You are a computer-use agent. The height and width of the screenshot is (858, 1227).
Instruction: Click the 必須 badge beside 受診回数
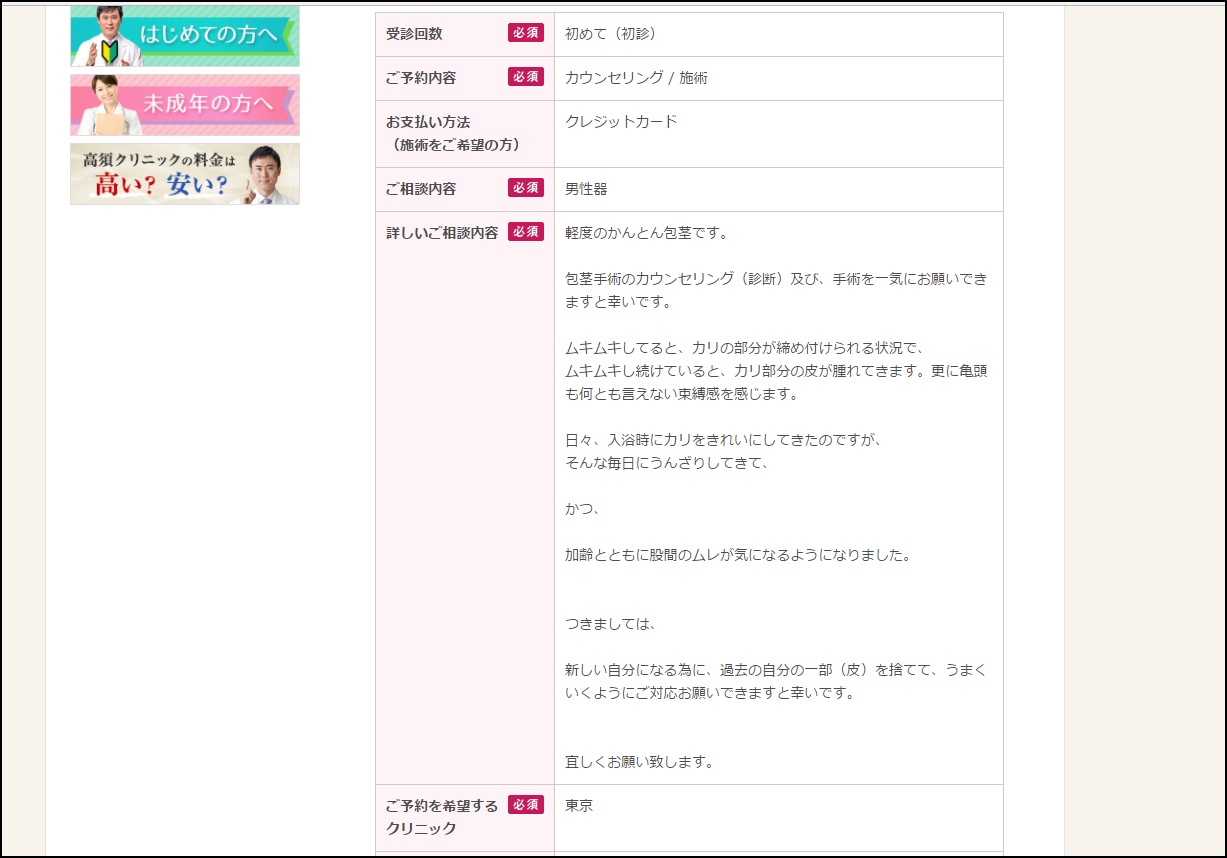coord(527,33)
